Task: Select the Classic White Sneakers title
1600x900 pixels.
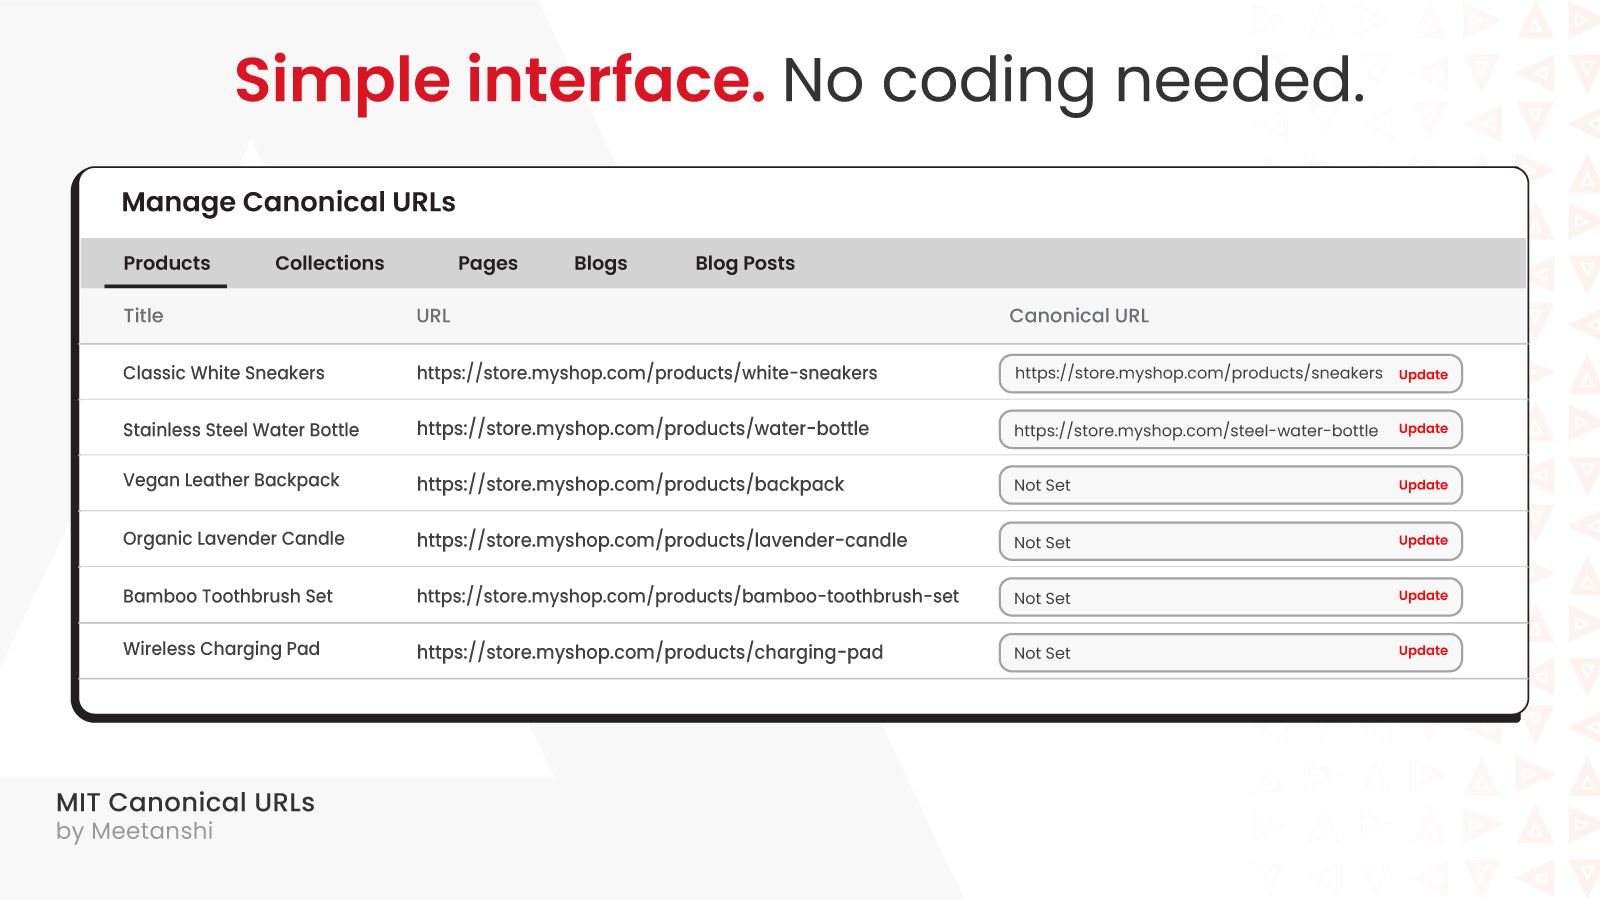Action: pyautogui.click(x=224, y=373)
